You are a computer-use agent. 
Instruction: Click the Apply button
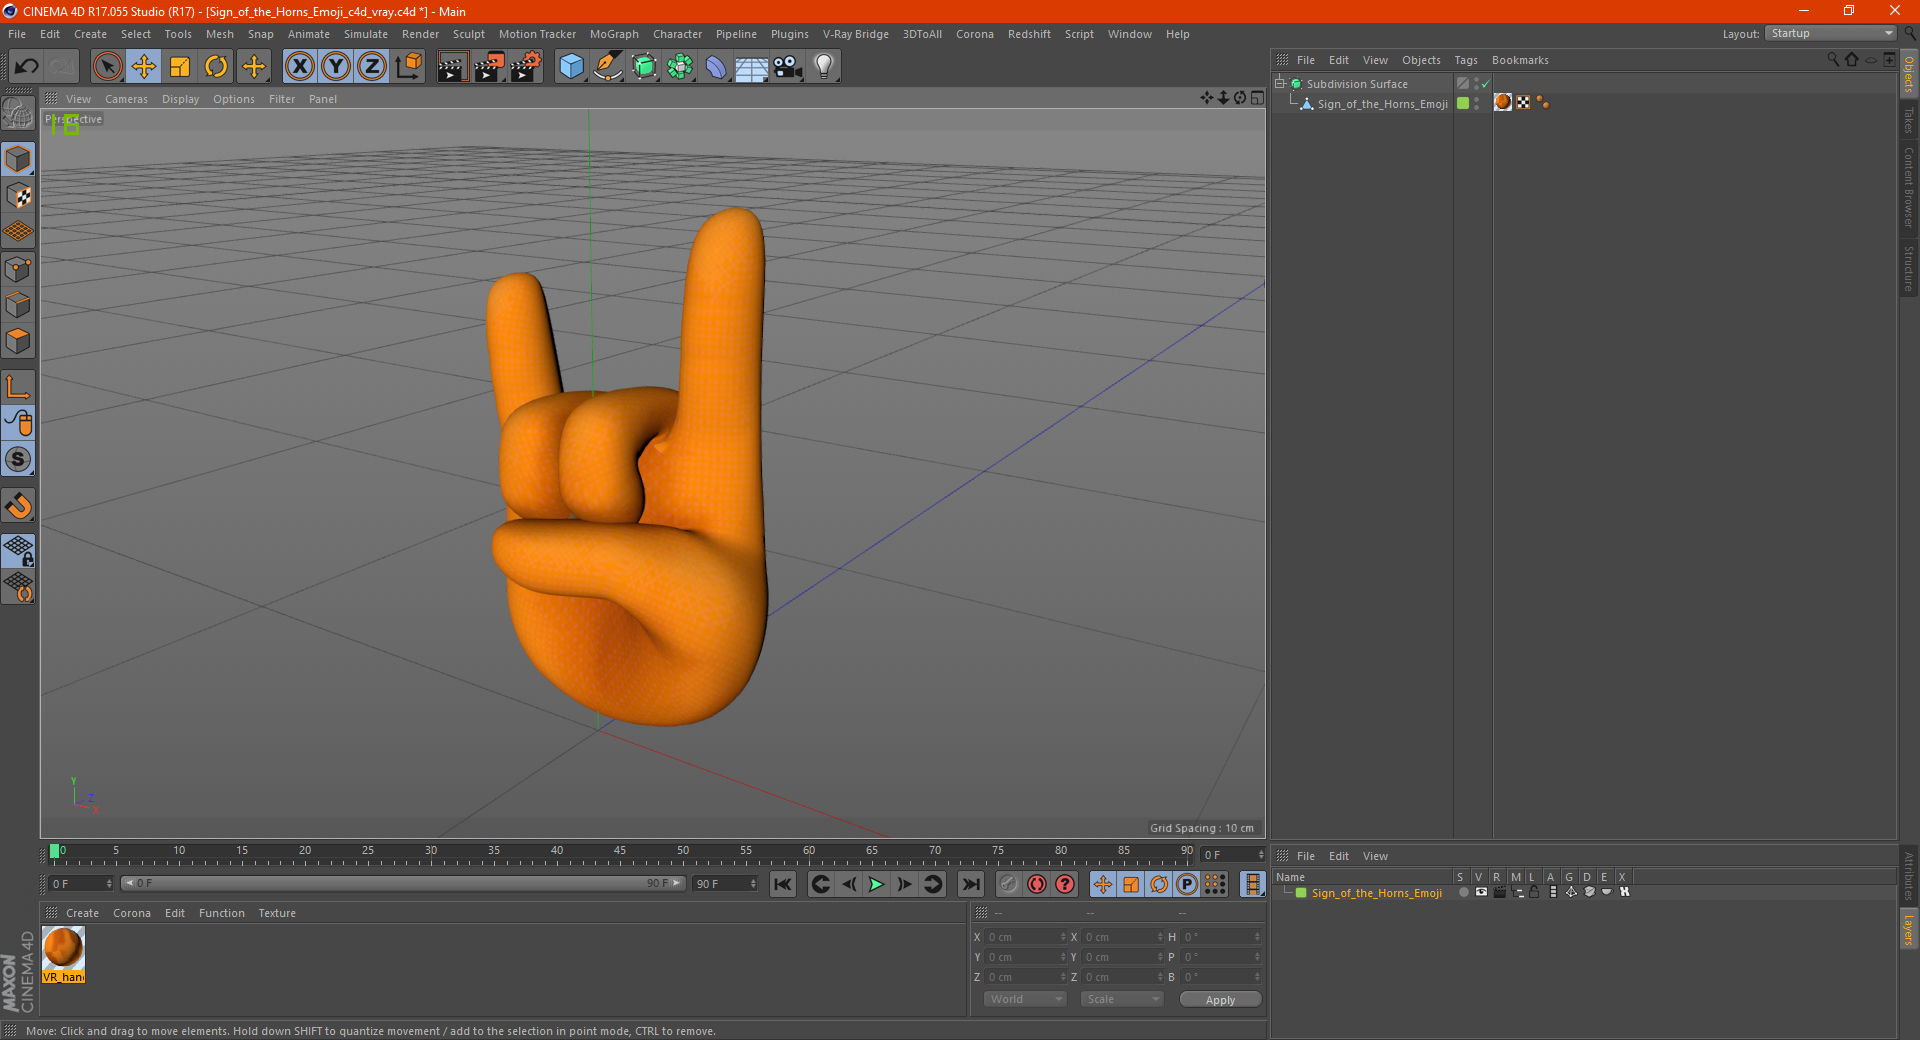pos(1220,999)
